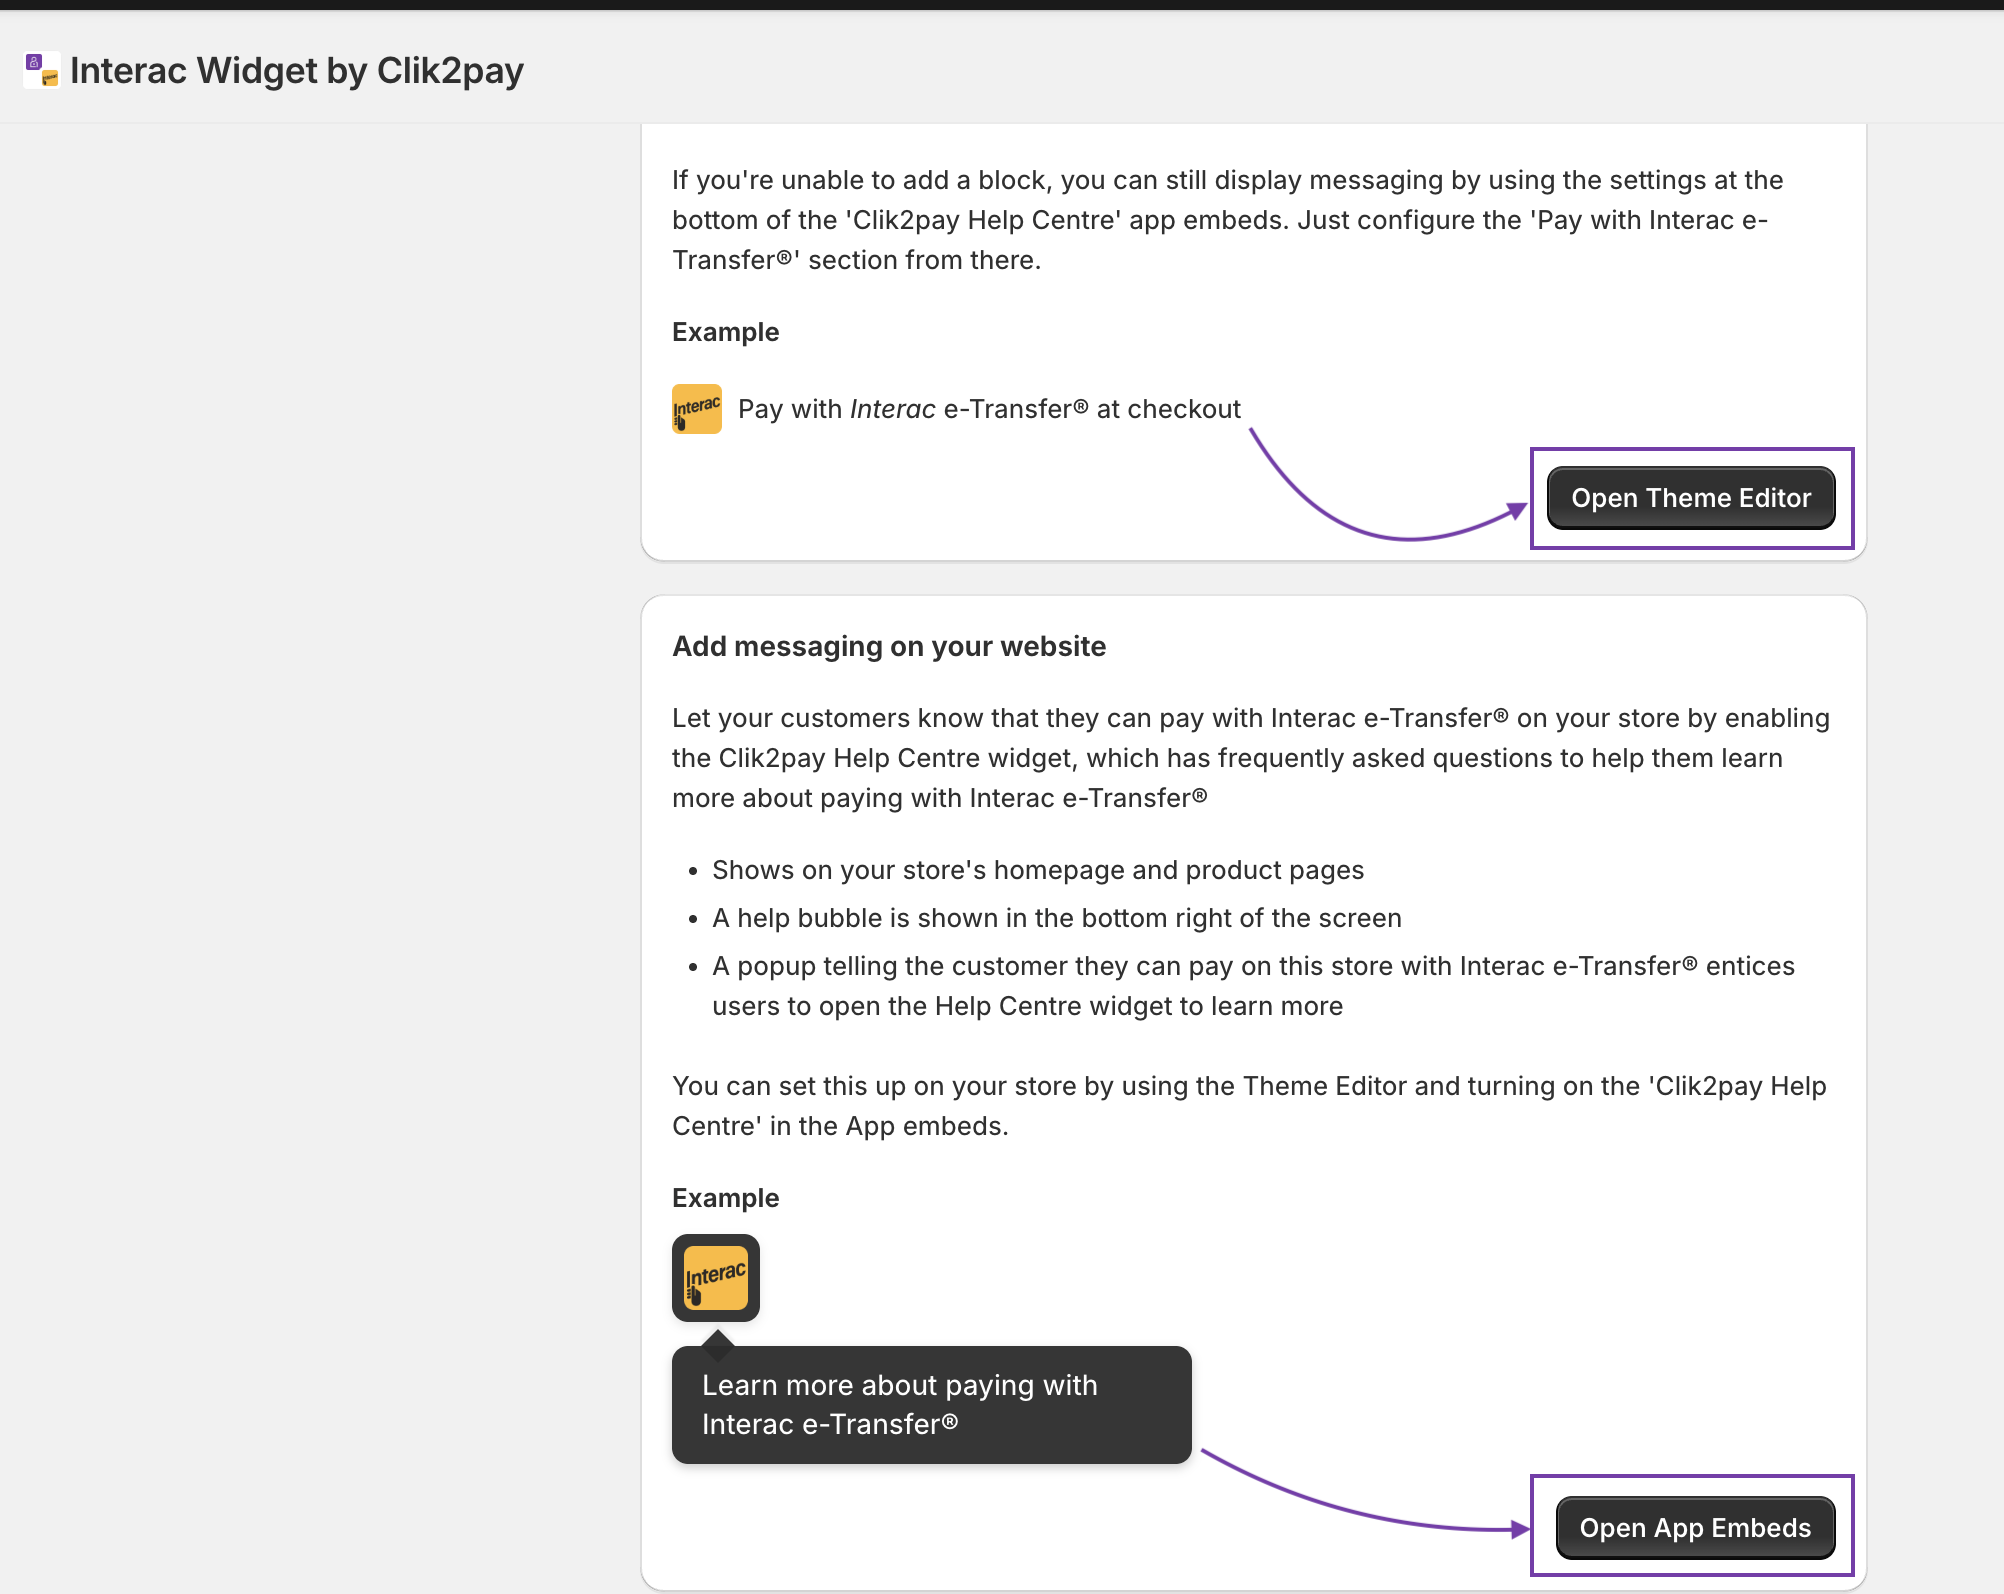The height and width of the screenshot is (1594, 2004).
Task: Click the Example label above help bubble icon
Action: (725, 1198)
